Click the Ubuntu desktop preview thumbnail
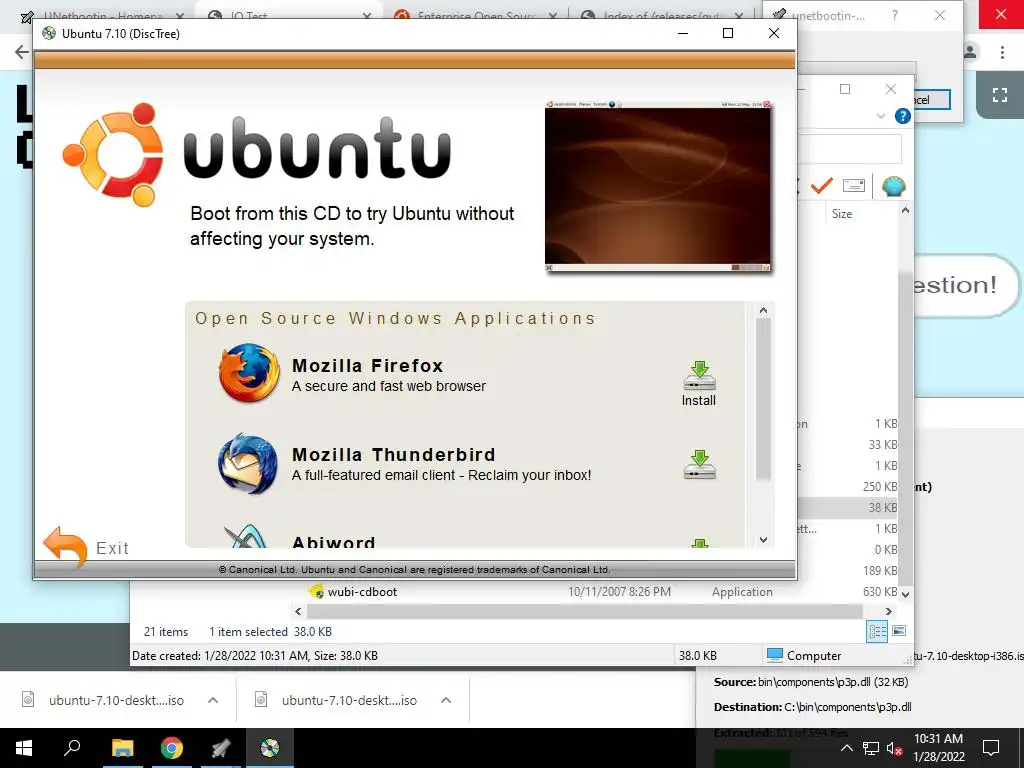This screenshot has height=768, width=1024. (x=658, y=186)
